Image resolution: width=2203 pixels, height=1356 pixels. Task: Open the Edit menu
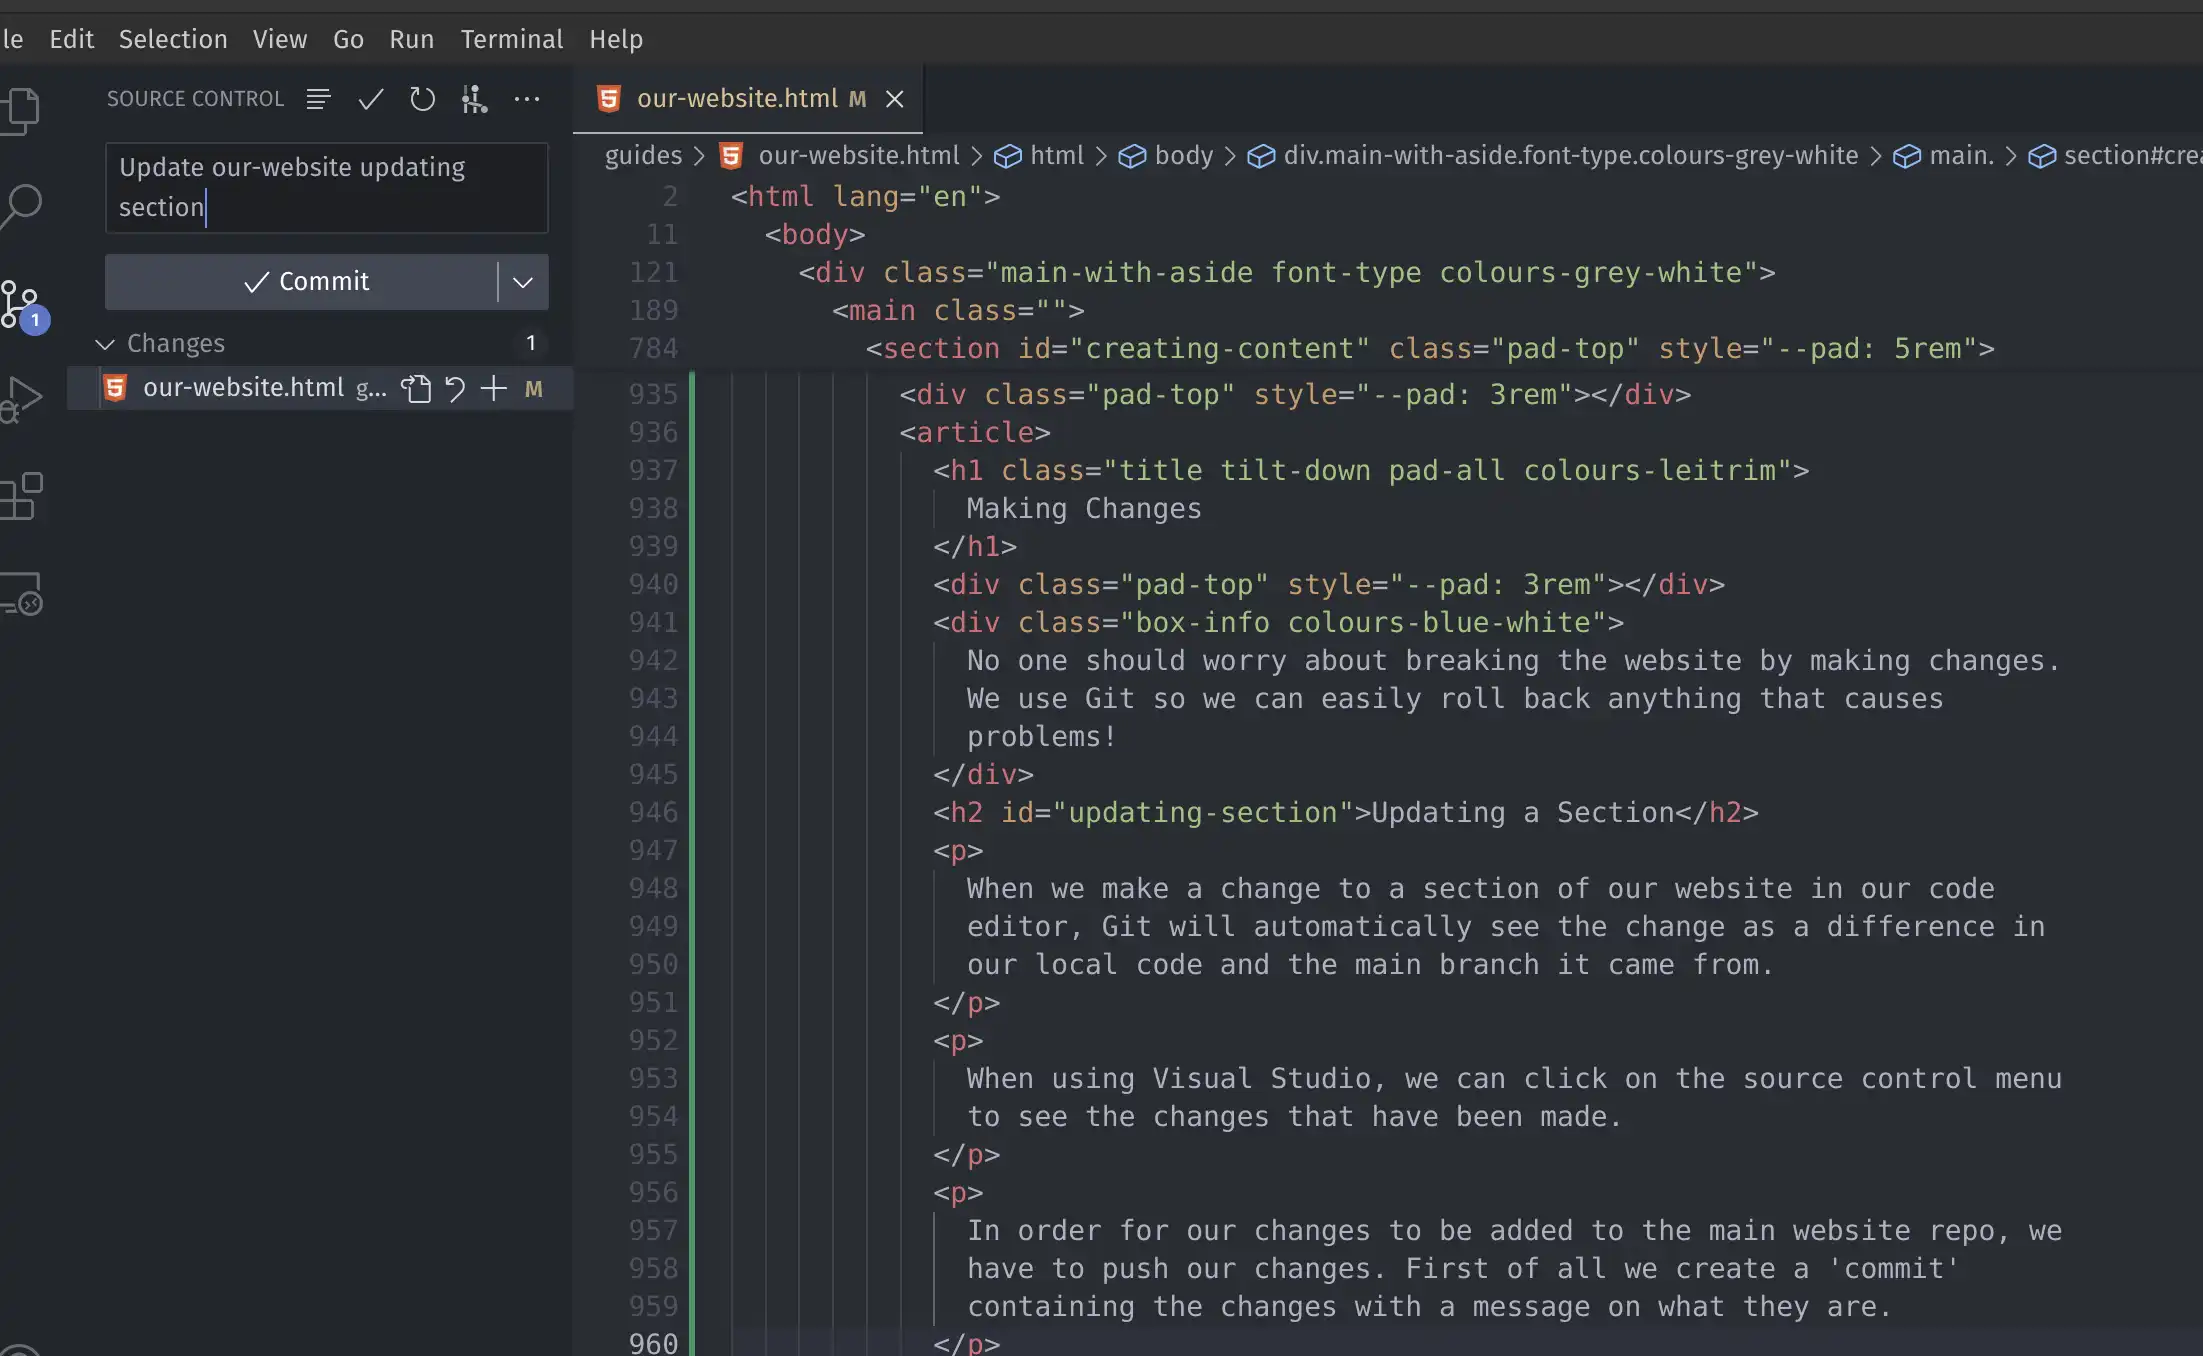pos(72,39)
